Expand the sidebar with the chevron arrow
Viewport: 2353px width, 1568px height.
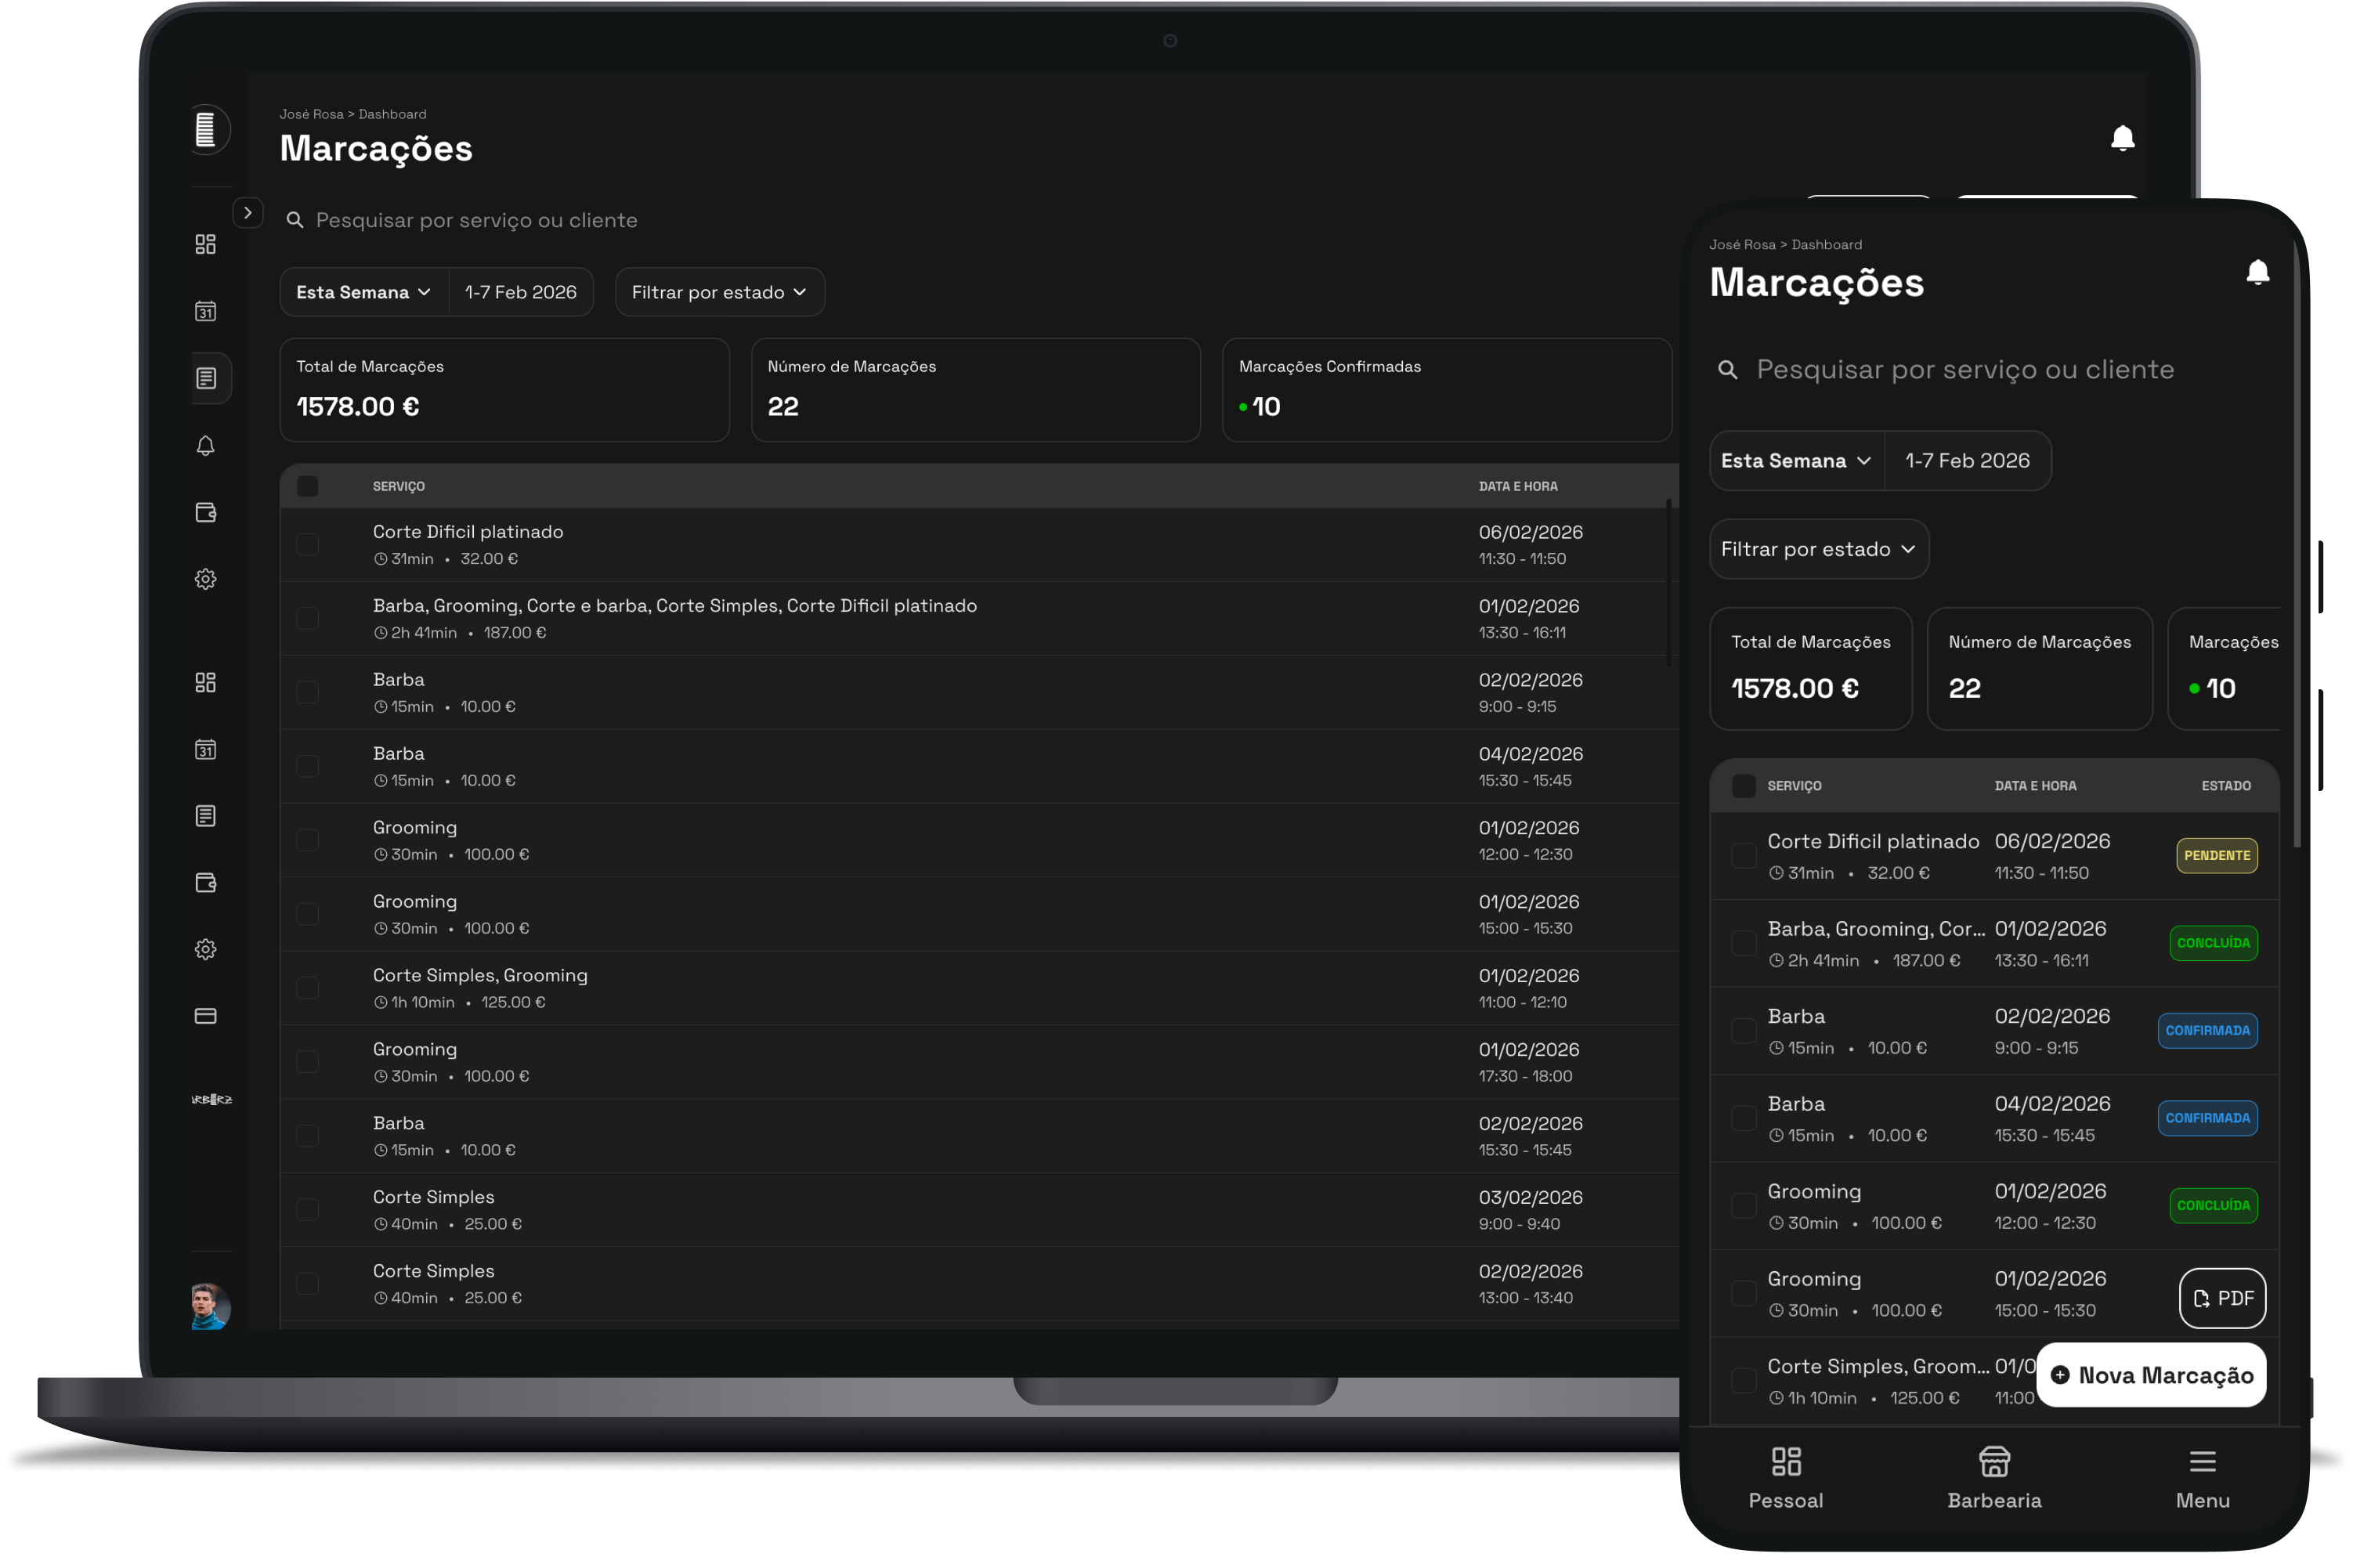248,213
